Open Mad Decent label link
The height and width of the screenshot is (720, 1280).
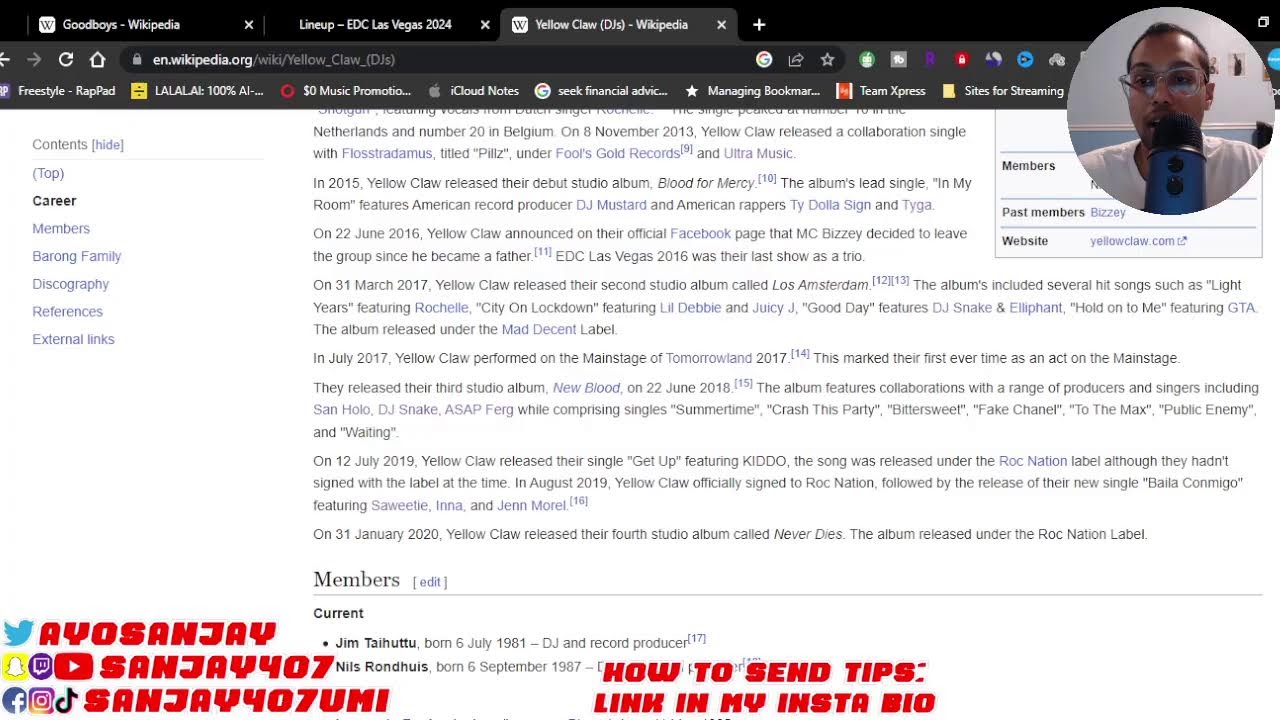point(539,330)
